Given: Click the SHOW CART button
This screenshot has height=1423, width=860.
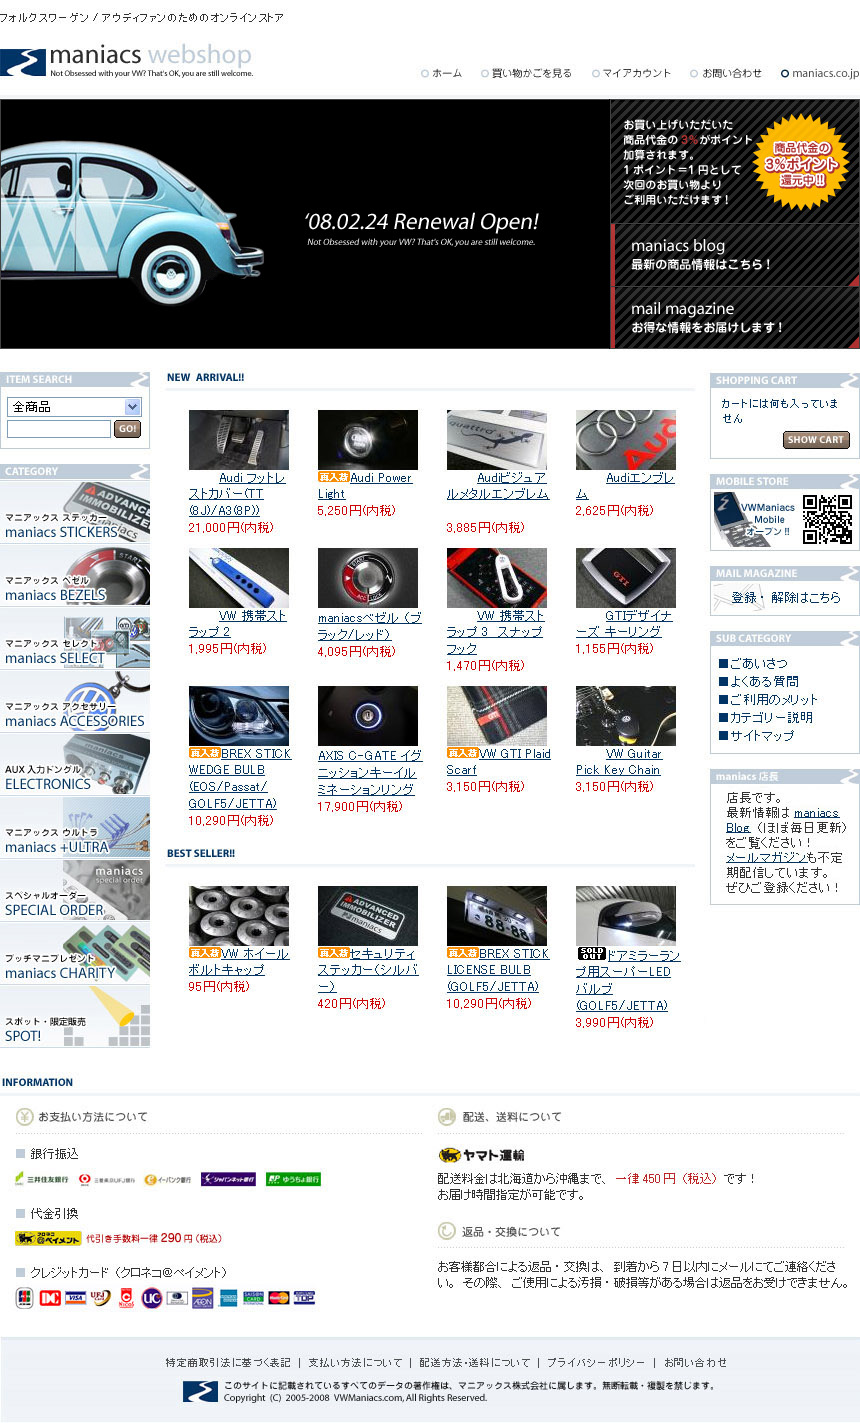Looking at the screenshot, I should pos(816,440).
